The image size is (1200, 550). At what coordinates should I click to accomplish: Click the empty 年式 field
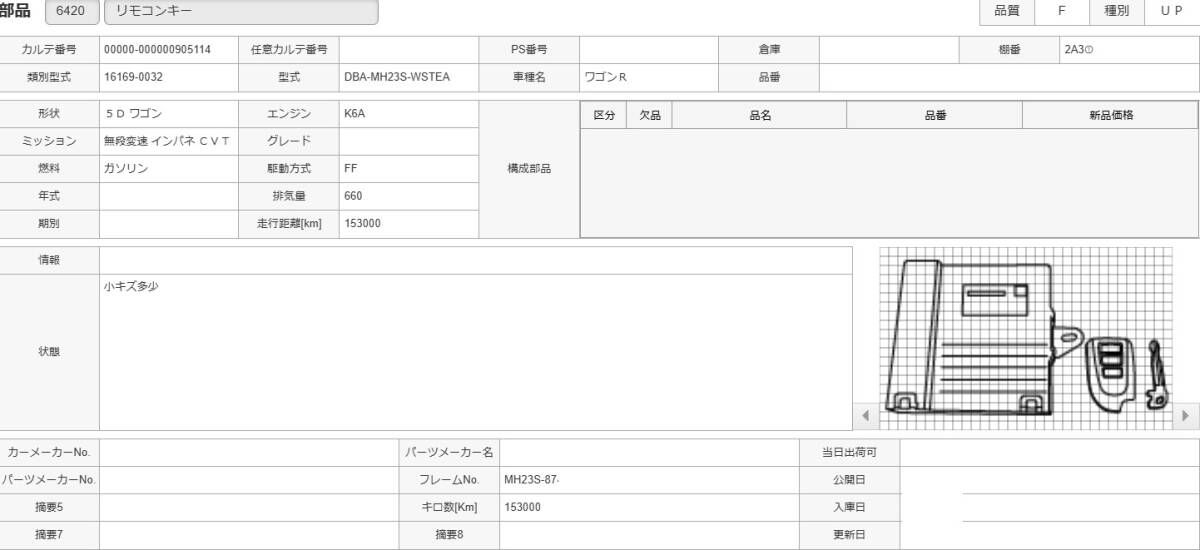coord(169,196)
